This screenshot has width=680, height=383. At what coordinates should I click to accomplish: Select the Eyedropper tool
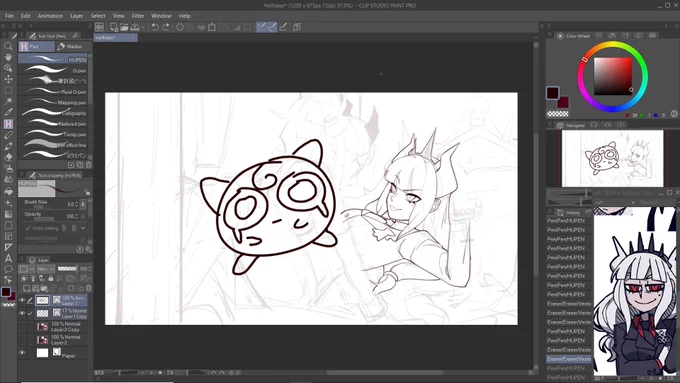(x=8, y=112)
